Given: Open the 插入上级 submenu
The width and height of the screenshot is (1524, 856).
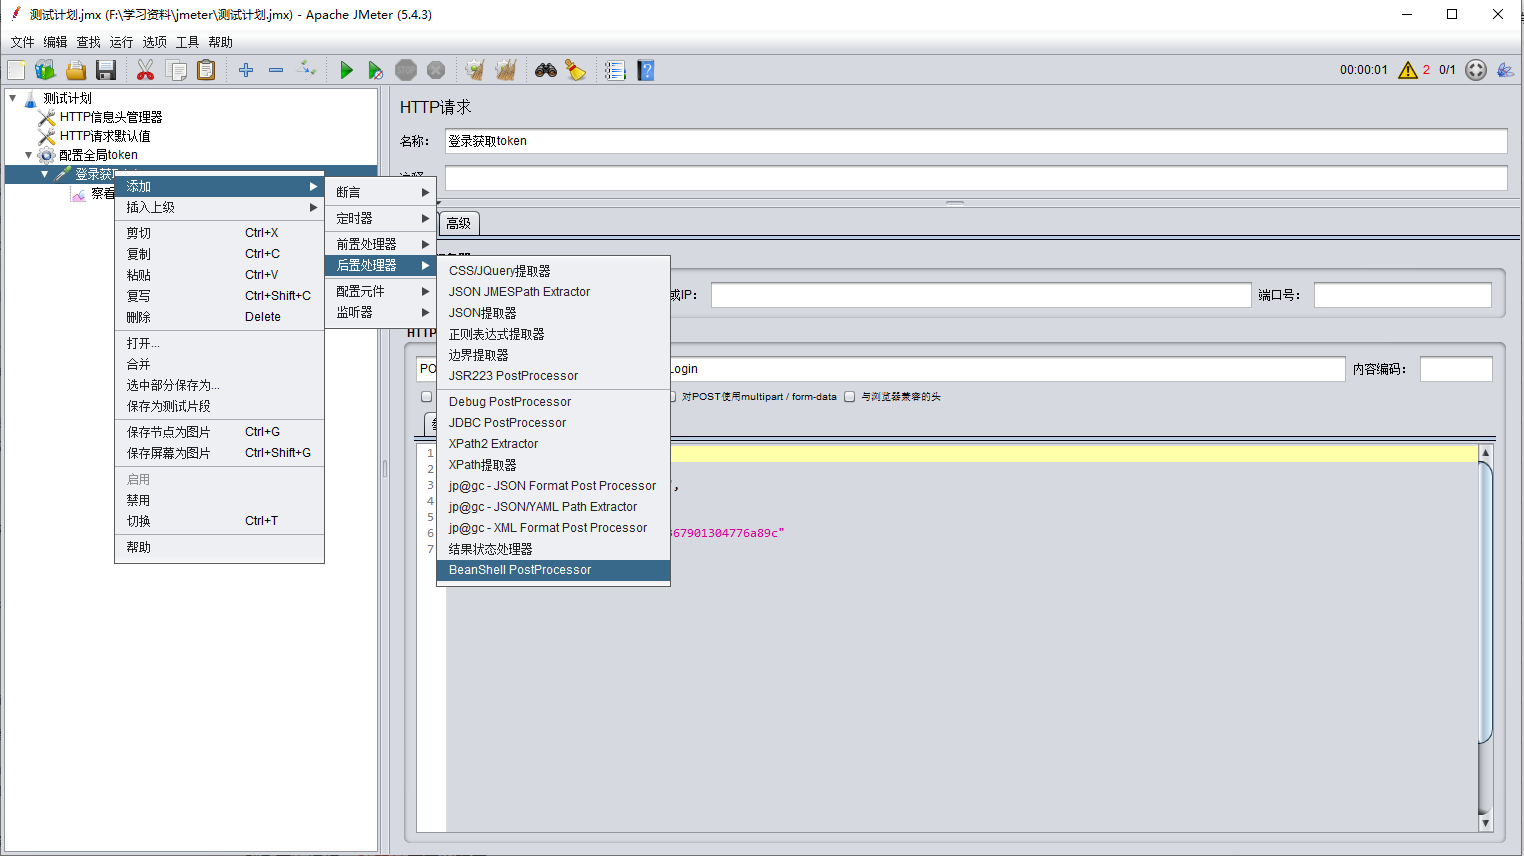Looking at the screenshot, I should point(220,208).
